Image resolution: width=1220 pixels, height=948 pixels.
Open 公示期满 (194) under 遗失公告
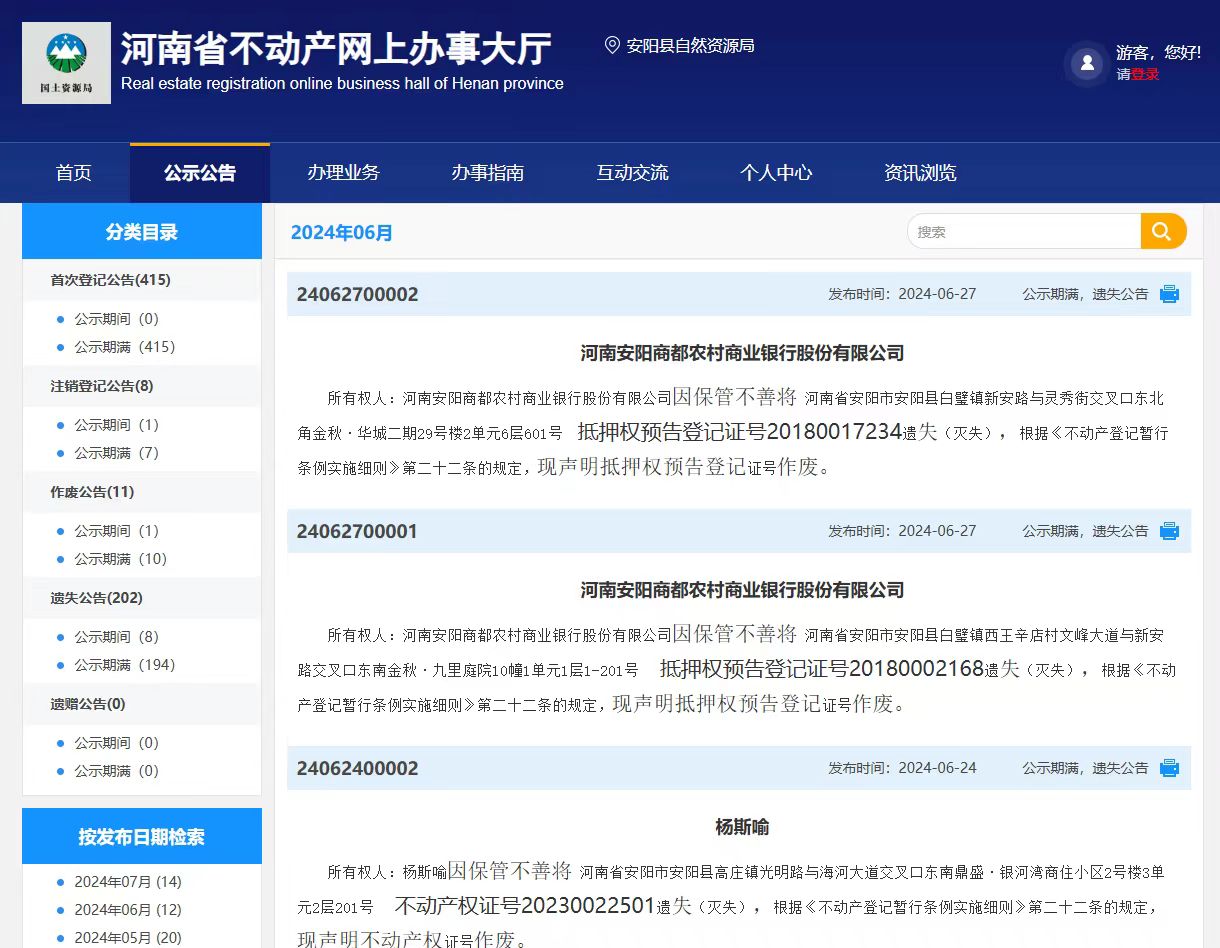point(124,665)
